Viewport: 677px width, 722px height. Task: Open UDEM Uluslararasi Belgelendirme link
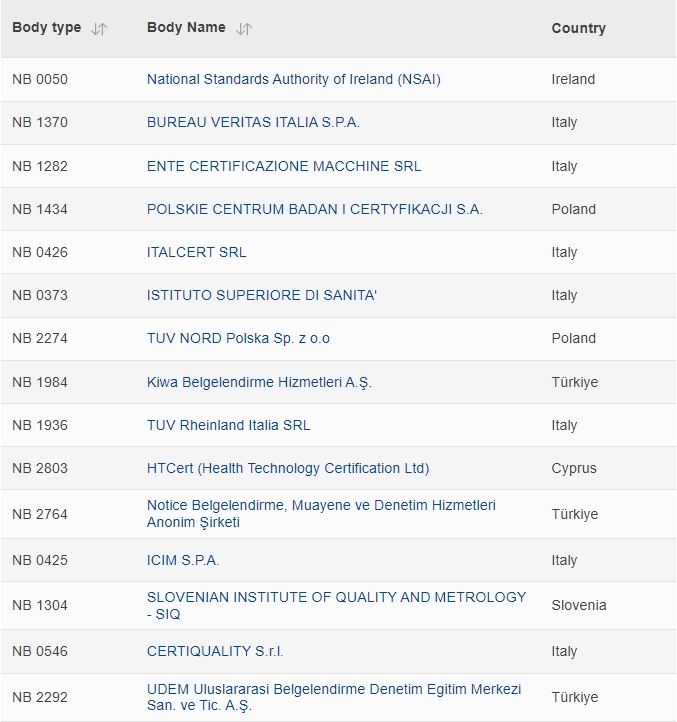(x=334, y=697)
